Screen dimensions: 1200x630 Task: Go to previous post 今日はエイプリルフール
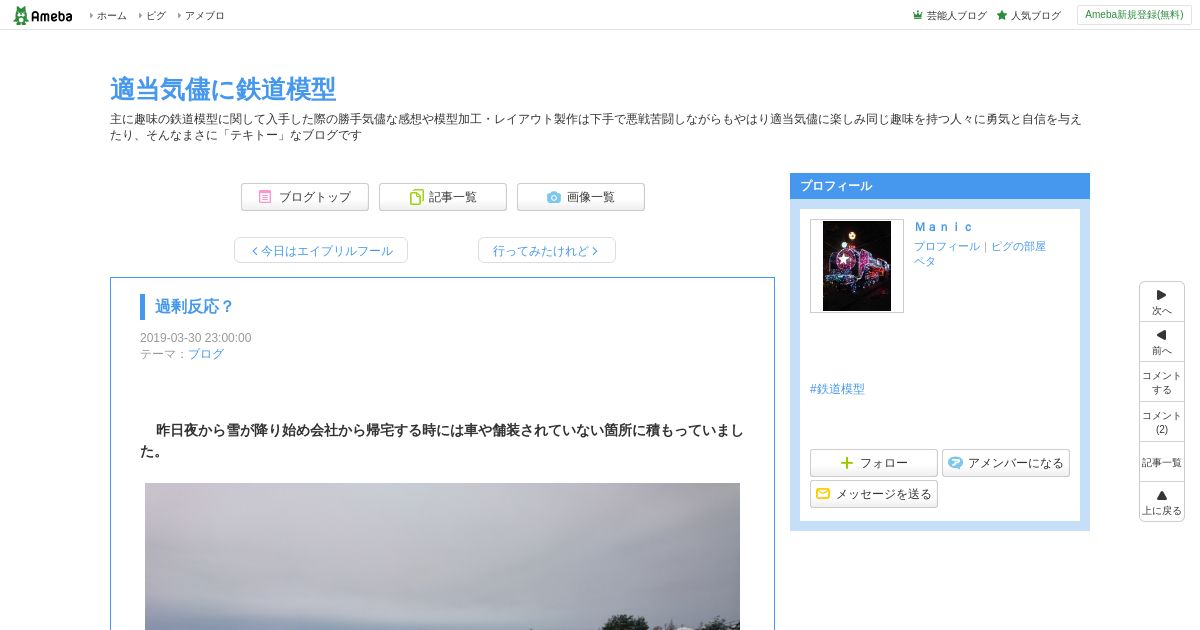321,250
